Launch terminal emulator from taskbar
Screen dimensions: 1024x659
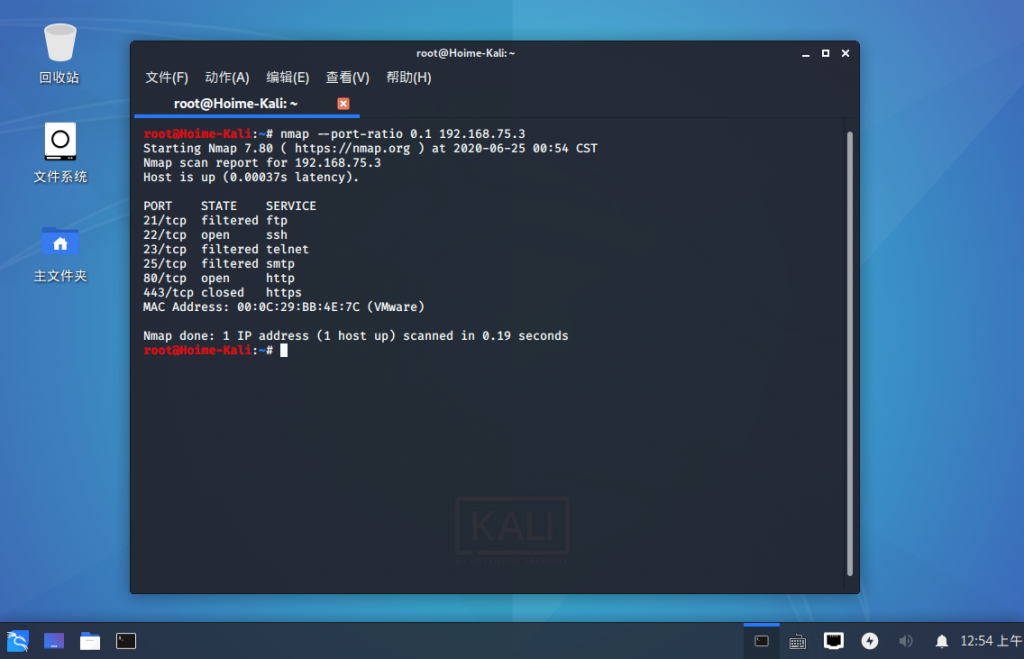point(126,641)
